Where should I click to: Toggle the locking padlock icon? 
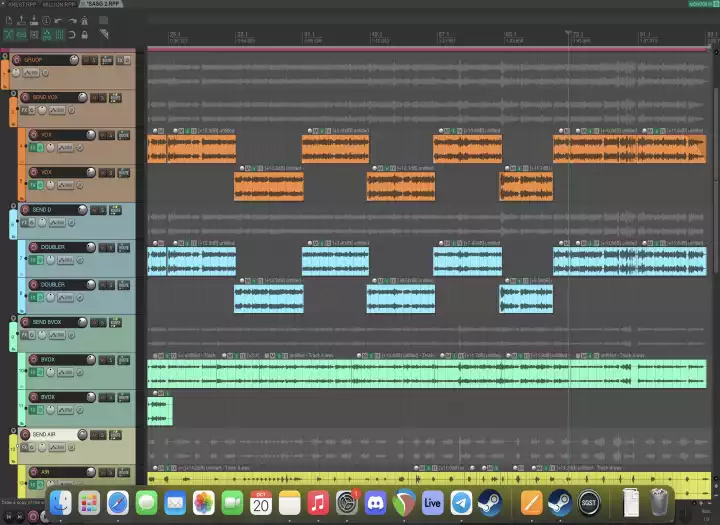(x=87, y=35)
